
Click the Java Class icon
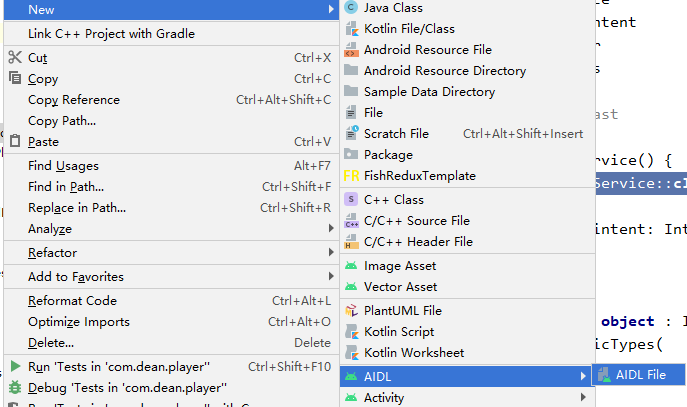[351, 7]
